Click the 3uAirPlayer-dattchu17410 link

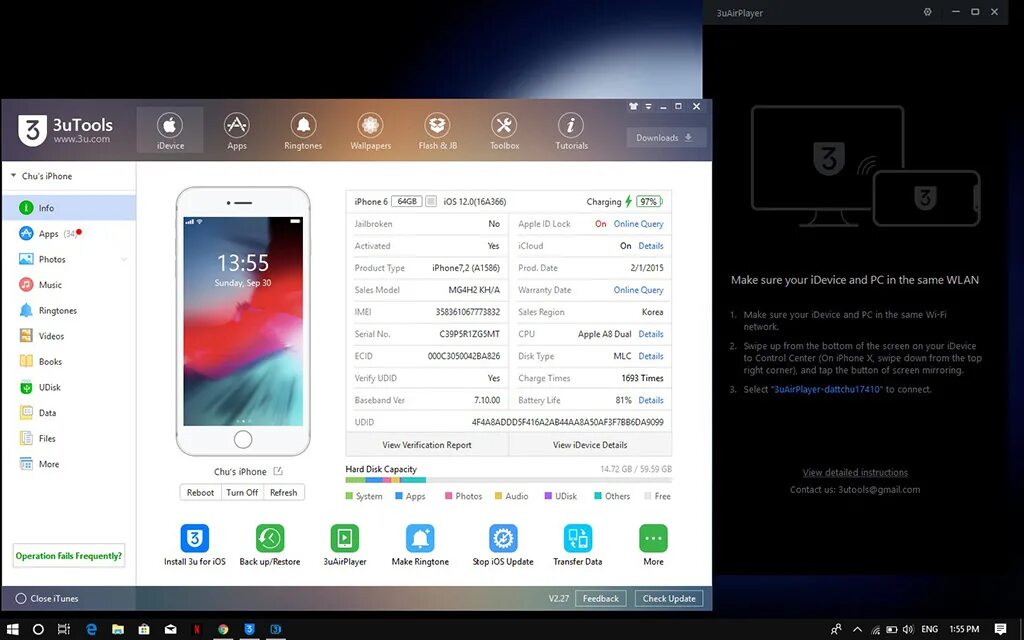827,389
